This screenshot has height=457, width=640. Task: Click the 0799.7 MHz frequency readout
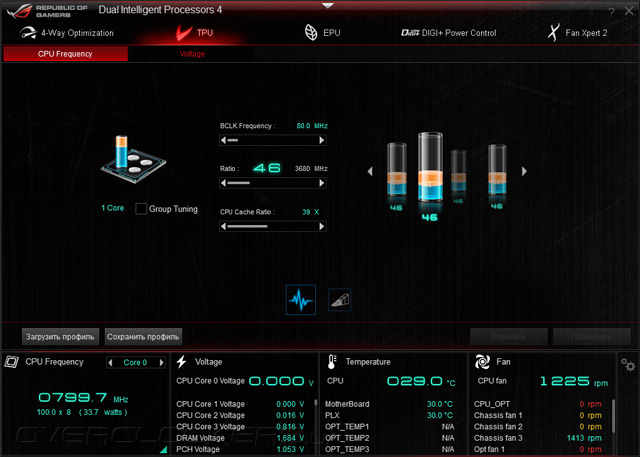(83, 397)
